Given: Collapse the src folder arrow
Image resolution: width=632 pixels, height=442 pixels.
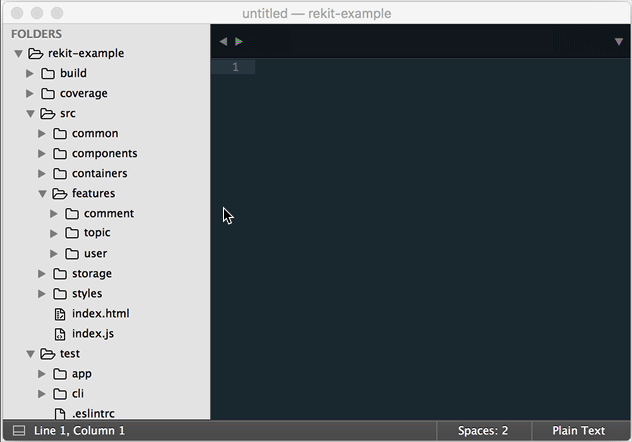Looking at the screenshot, I should tap(30, 114).
